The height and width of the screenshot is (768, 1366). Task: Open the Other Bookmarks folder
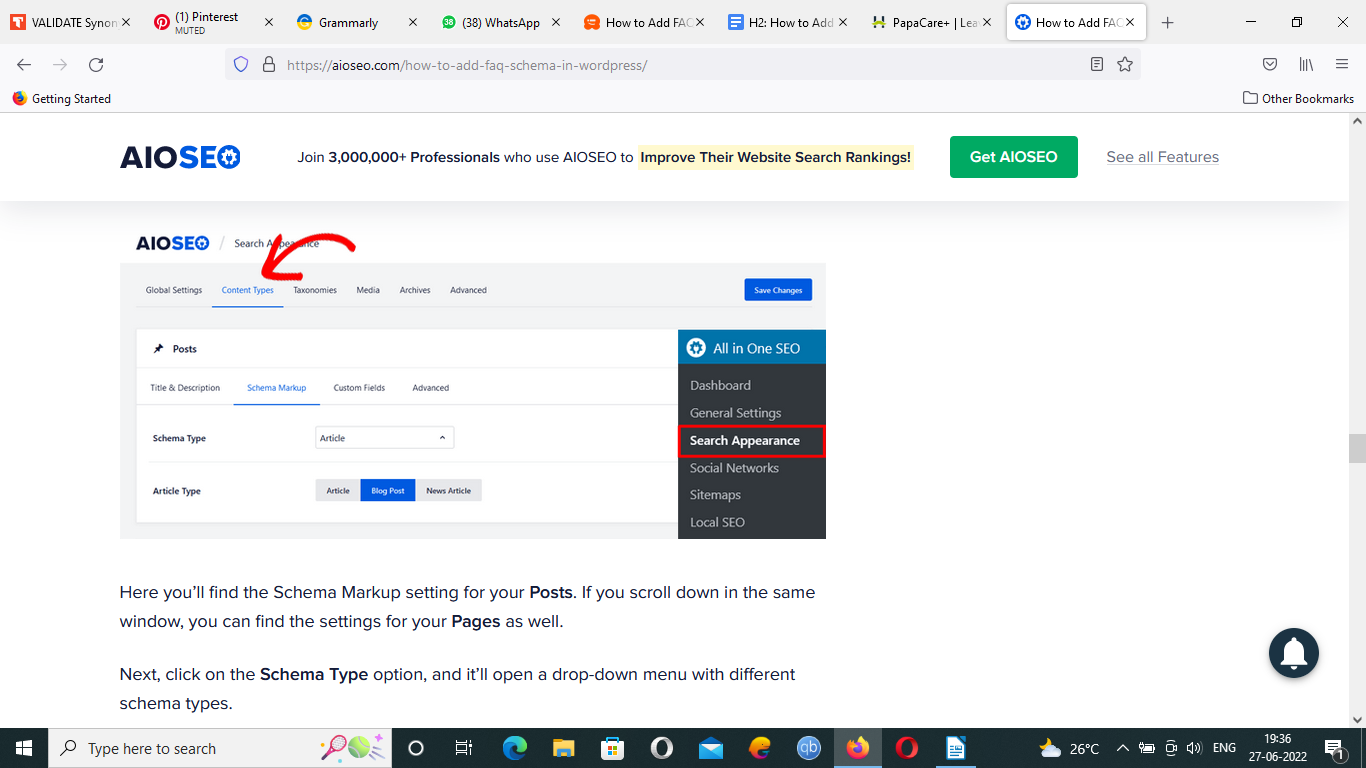click(1298, 98)
